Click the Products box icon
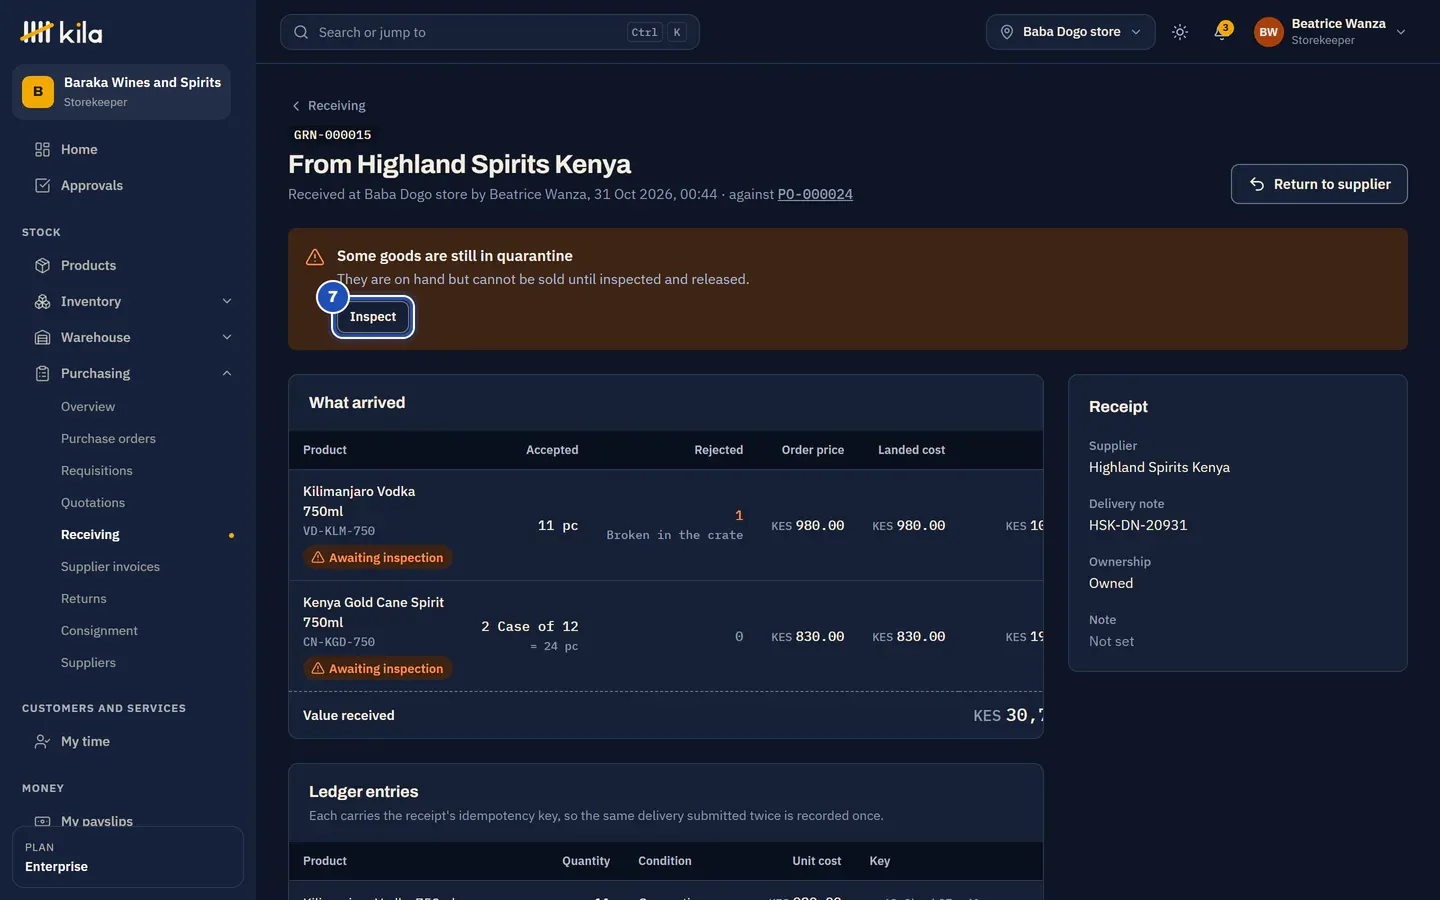1440x900 pixels. coord(42,265)
